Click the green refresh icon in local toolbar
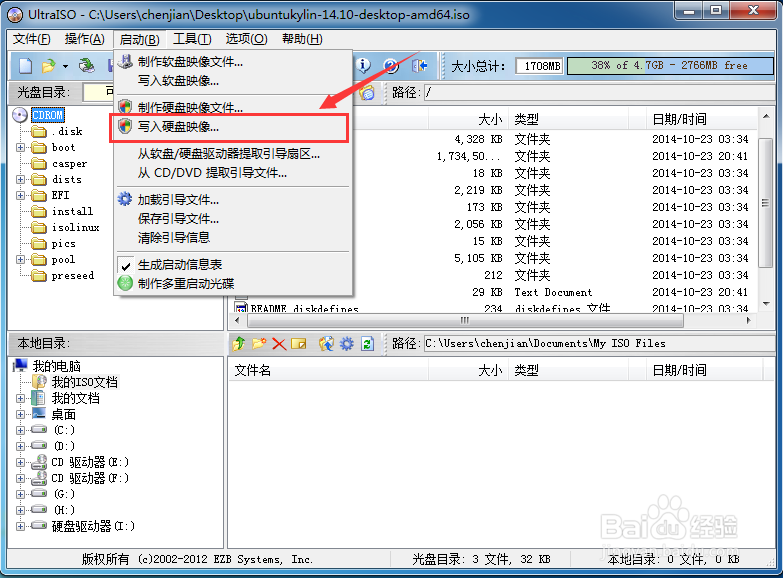 [368, 344]
